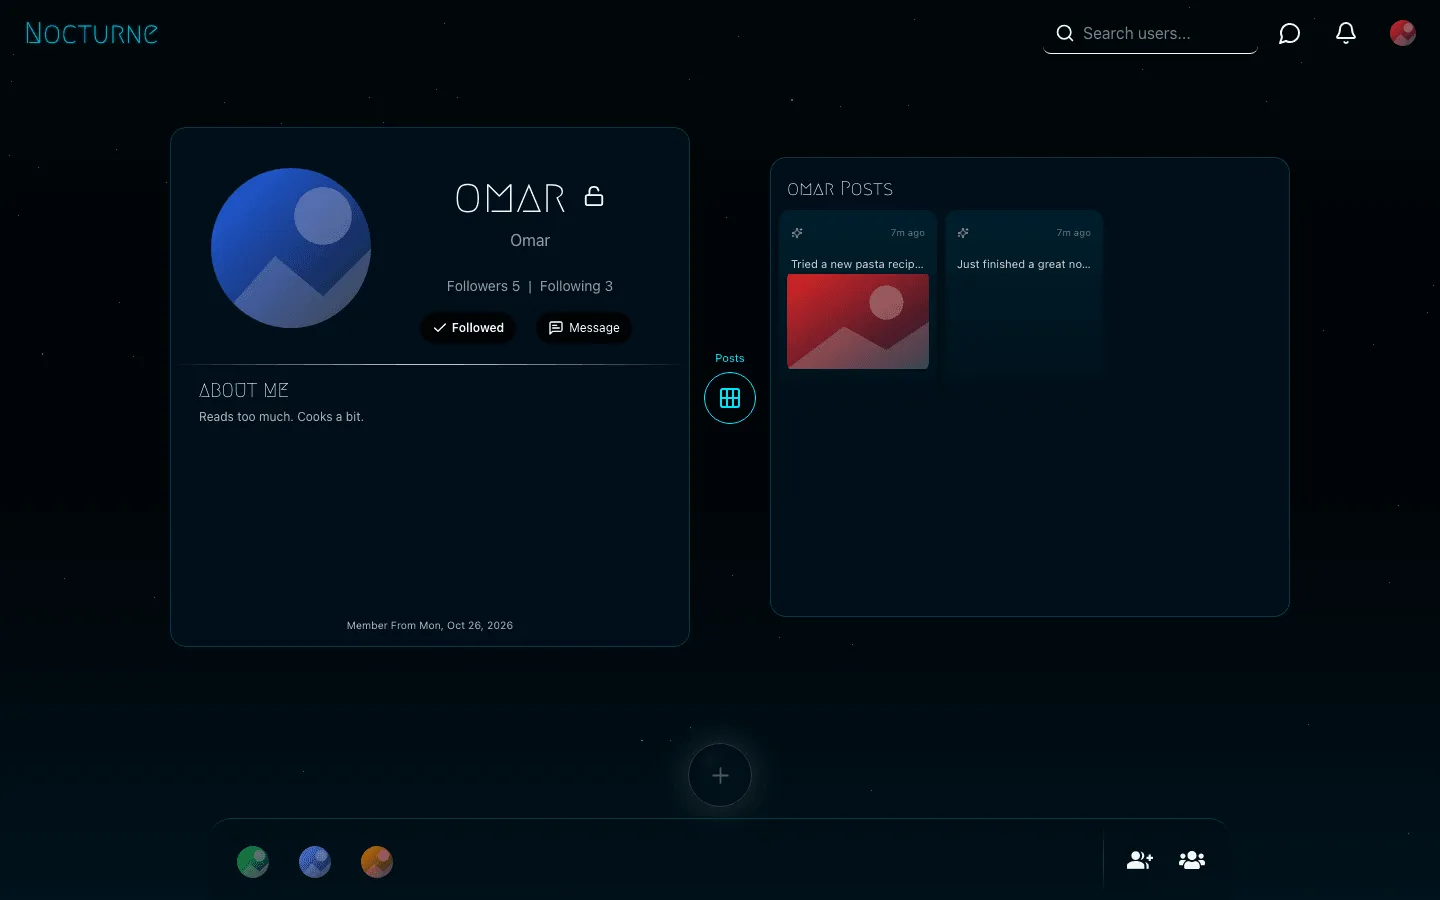1440x900 pixels.
Task: Click the Nocturne logo
Action: tap(91, 33)
